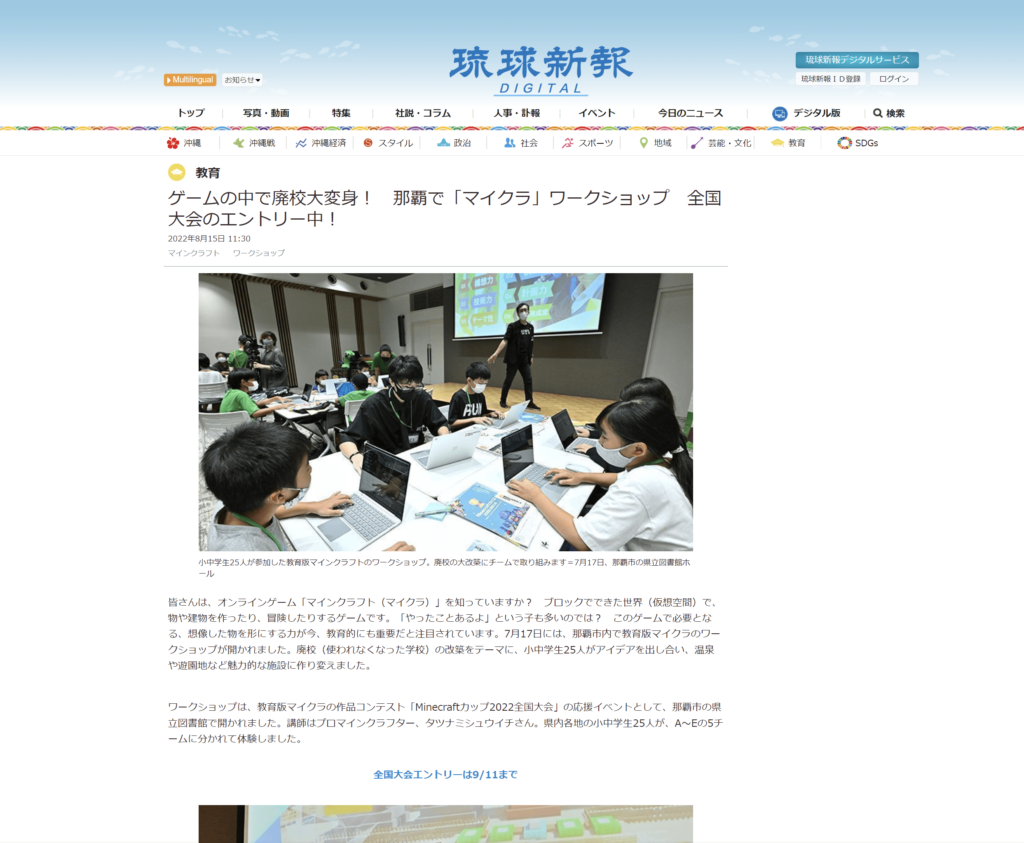Click the 政治 category icon
1024x843 pixels.
click(443, 143)
